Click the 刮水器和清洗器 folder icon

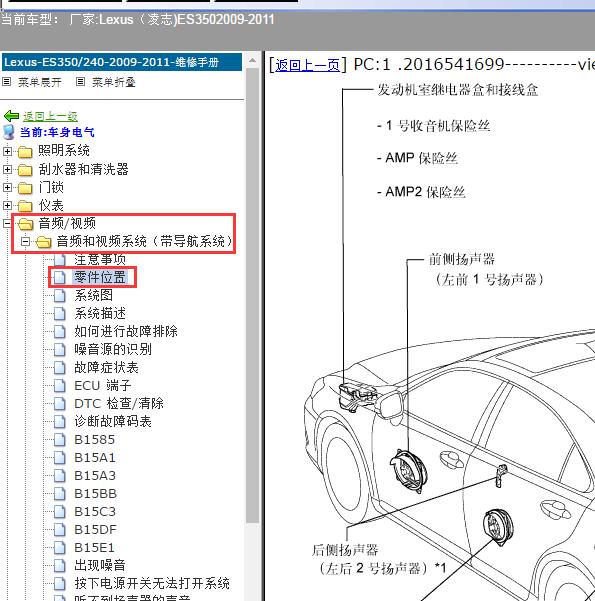coord(25,169)
